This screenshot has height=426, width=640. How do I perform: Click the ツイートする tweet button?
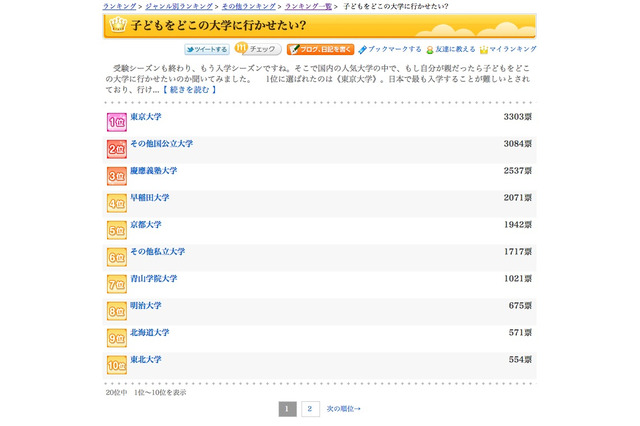[x=207, y=49]
